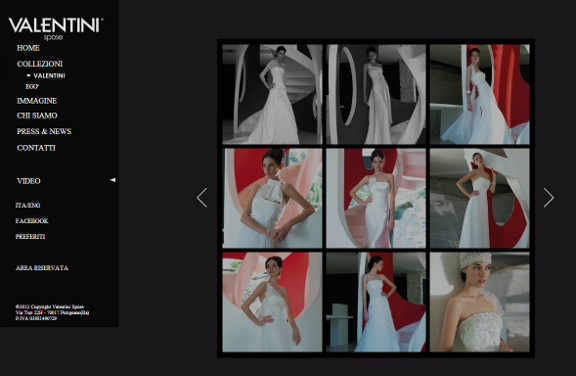Switch language via ITA/ENG link
The height and width of the screenshot is (376, 576).
28,206
